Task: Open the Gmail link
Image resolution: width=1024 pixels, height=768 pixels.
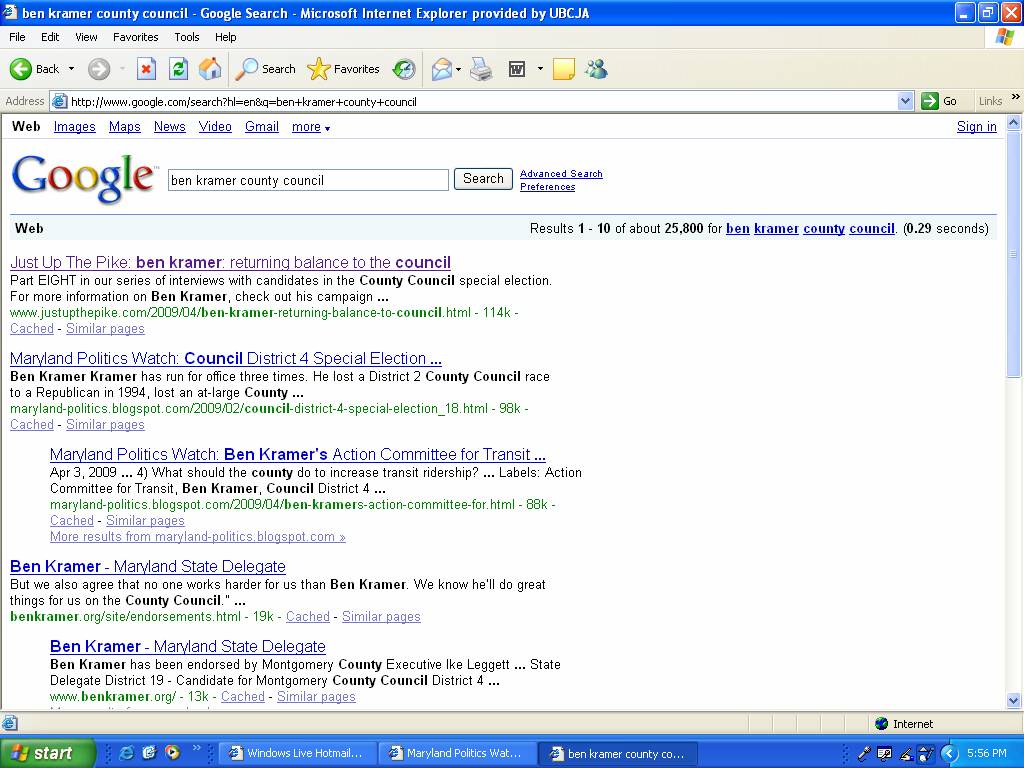Action: coord(262,127)
